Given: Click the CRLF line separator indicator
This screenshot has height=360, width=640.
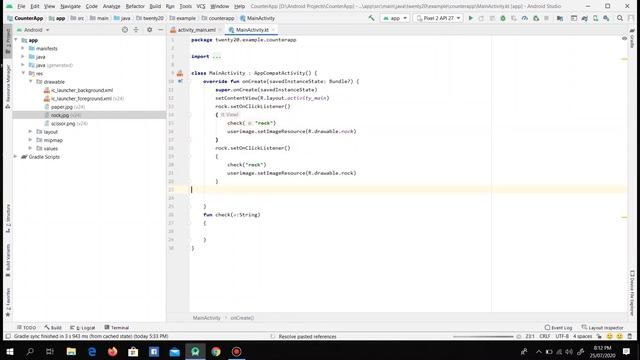Looking at the screenshot, I should pos(544,336).
